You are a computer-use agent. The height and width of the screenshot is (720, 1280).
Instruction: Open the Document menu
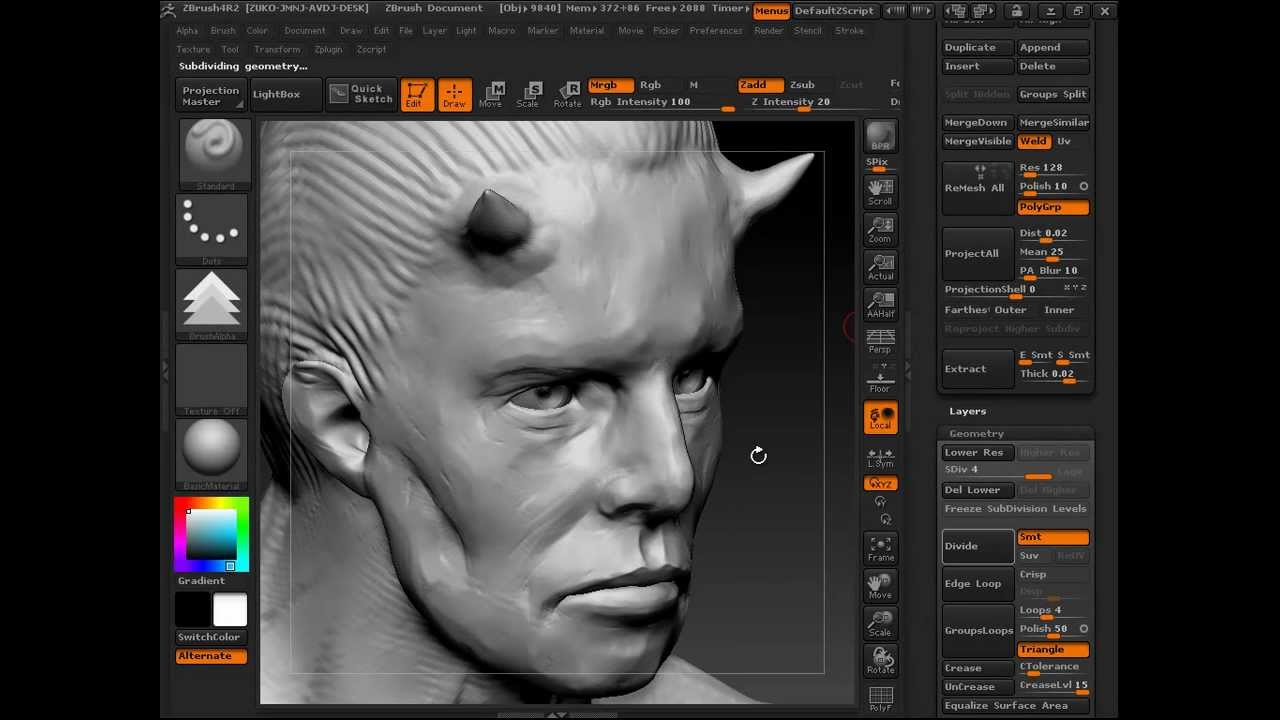click(304, 31)
